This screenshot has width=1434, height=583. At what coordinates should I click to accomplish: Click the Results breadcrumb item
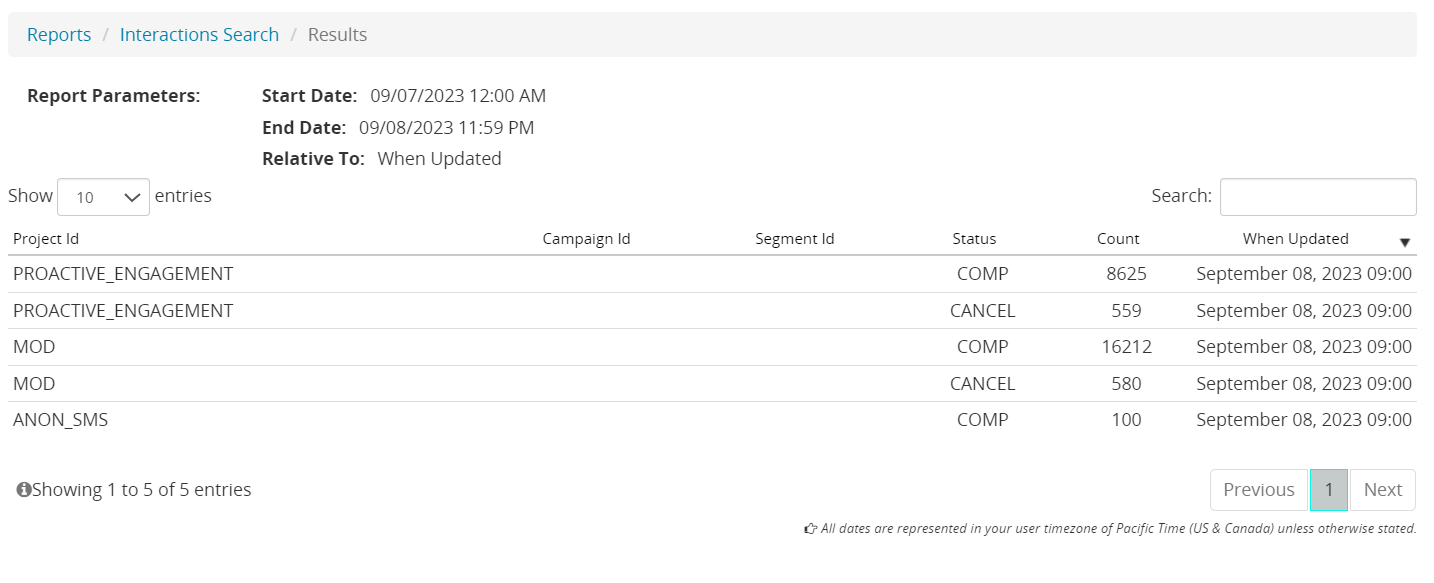[337, 35]
